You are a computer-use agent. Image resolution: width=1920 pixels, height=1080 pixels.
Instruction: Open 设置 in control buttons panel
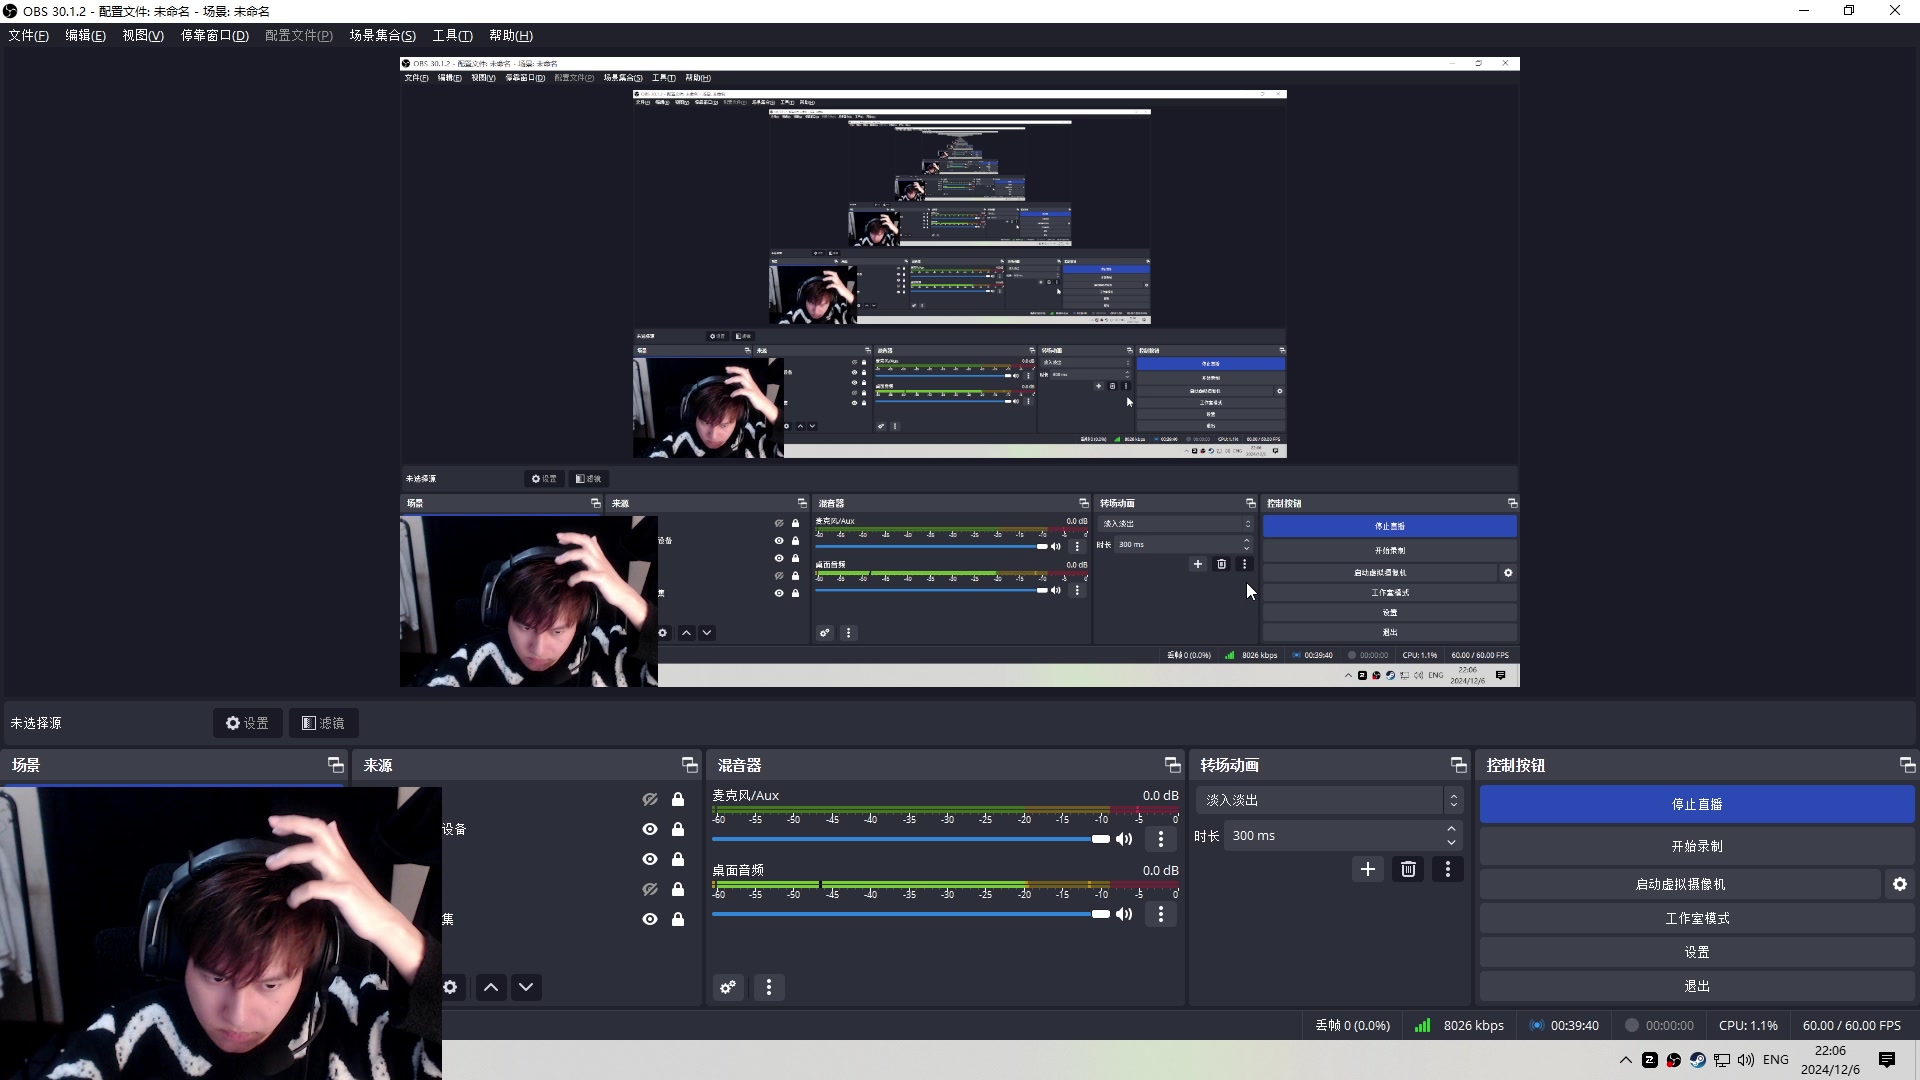[x=1697, y=952]
